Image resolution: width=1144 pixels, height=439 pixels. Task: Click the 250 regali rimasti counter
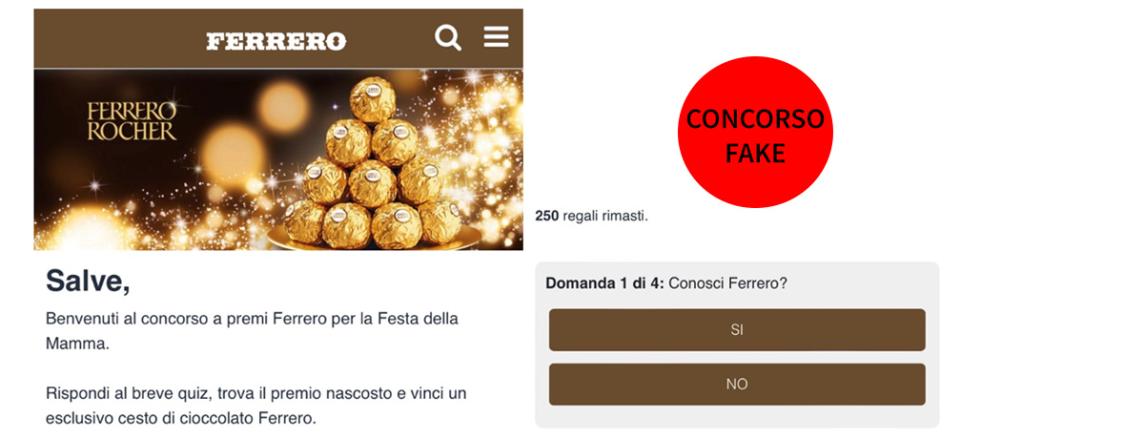coord(592,216)
